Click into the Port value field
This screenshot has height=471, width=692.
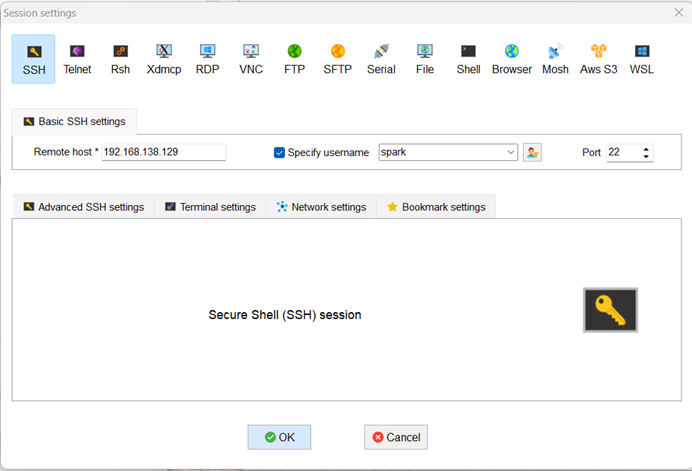pos(624,152)
